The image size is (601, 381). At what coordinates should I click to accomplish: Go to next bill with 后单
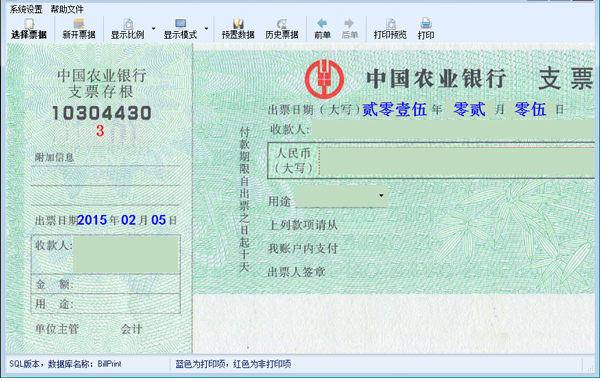(349, 29)
